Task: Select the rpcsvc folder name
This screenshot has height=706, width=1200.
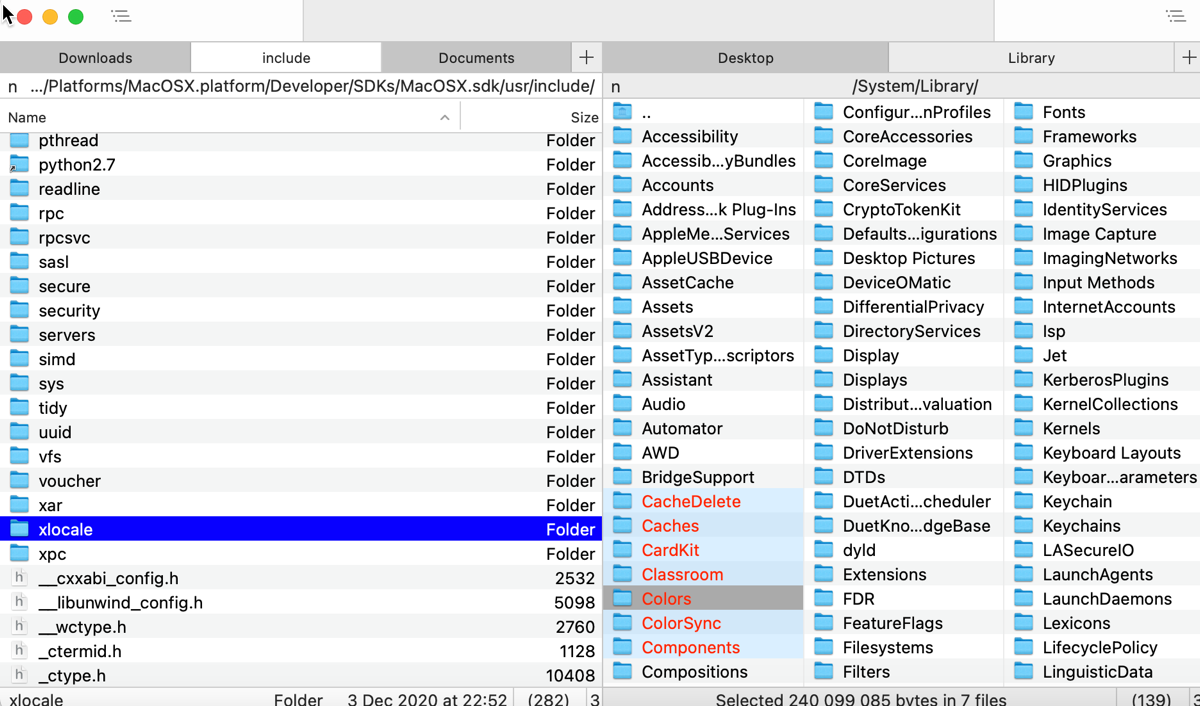Action: pyautogui.click(x=65, y=237)
